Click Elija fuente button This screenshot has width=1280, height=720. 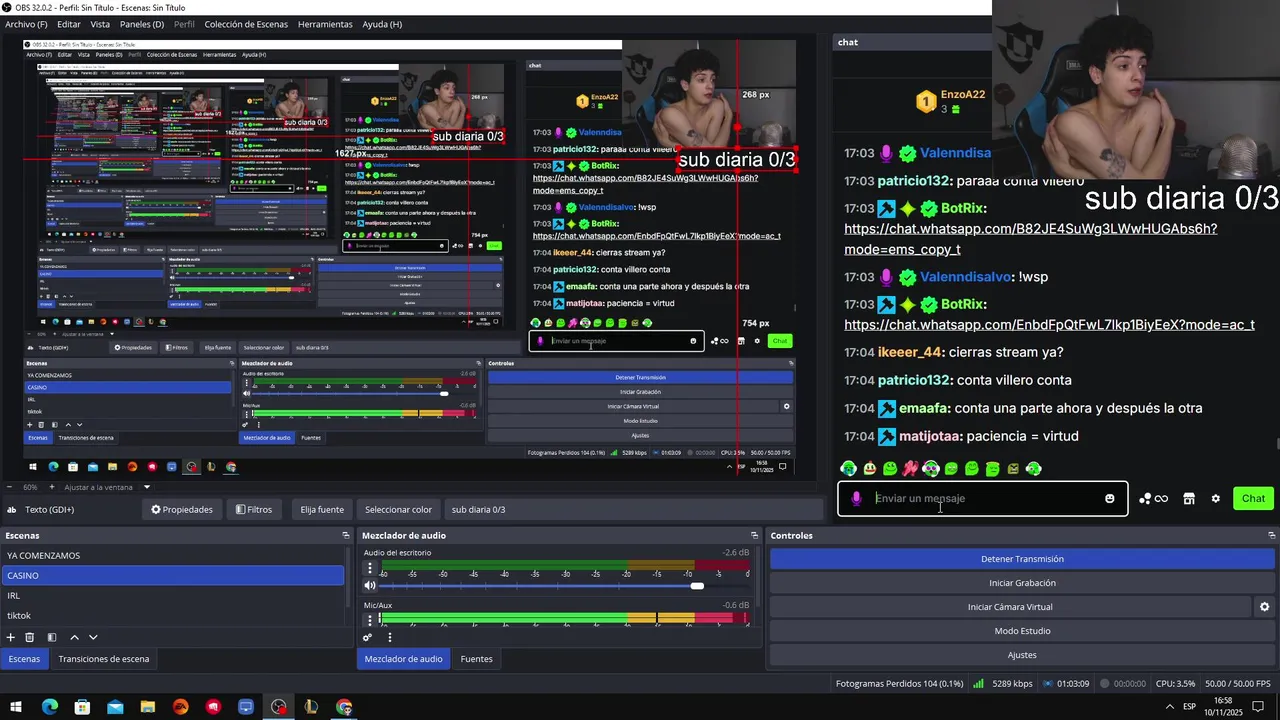pos(322,510)
